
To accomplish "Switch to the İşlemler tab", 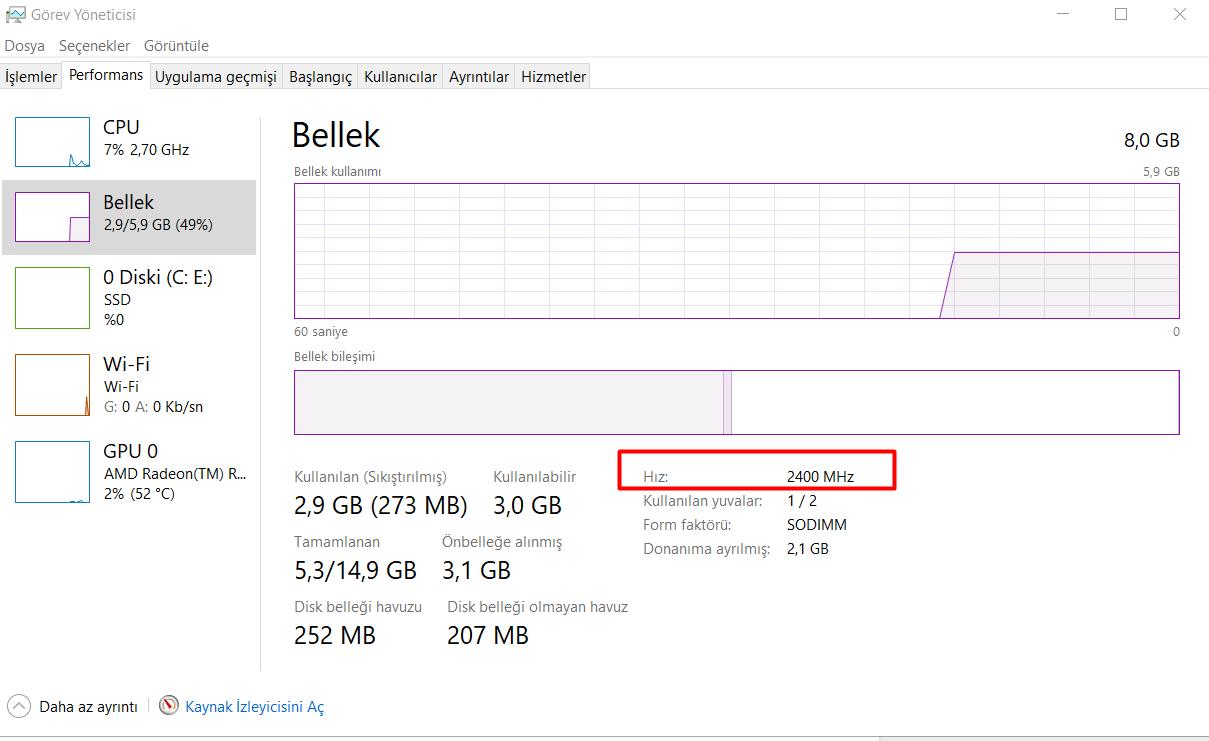I will coord(31,77).
